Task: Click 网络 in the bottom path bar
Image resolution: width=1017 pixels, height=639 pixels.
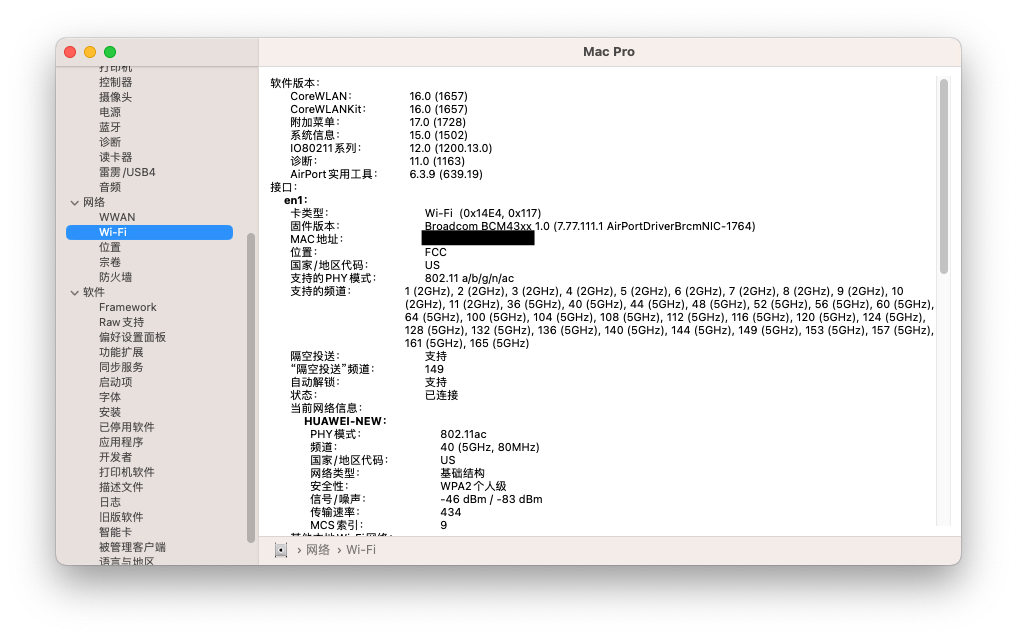Action: 318,550
